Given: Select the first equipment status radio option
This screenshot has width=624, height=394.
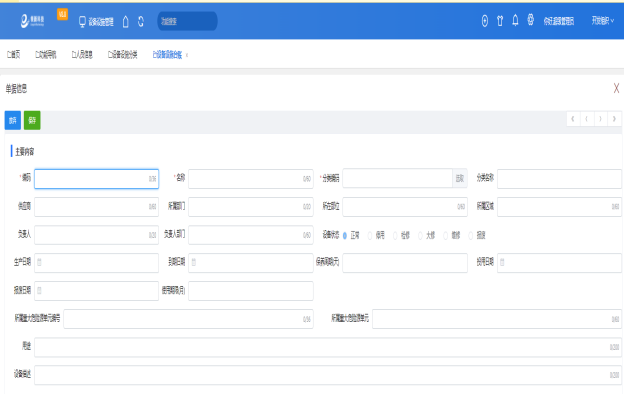Looking at the screenshot, I should tap(345, 236).
